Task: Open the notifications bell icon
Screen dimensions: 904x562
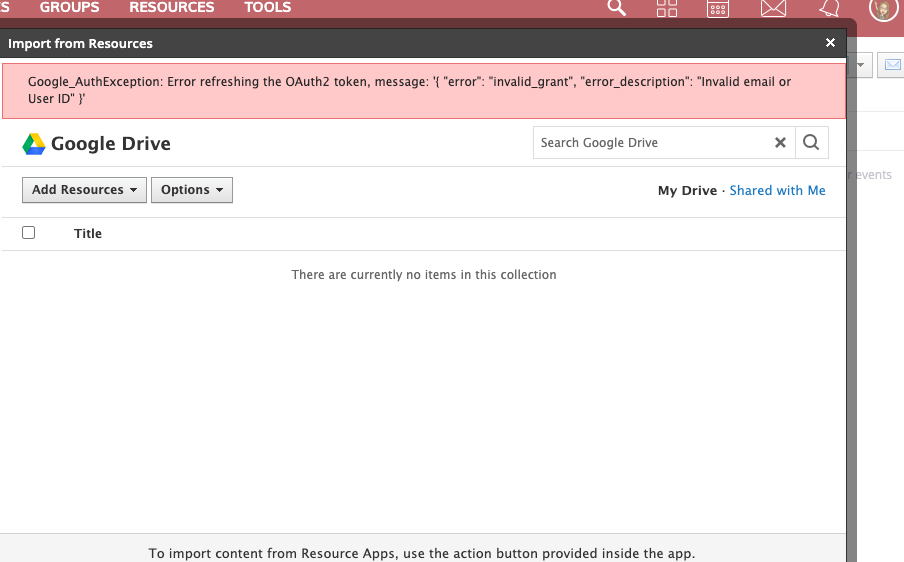Action: tap(830, 8)
